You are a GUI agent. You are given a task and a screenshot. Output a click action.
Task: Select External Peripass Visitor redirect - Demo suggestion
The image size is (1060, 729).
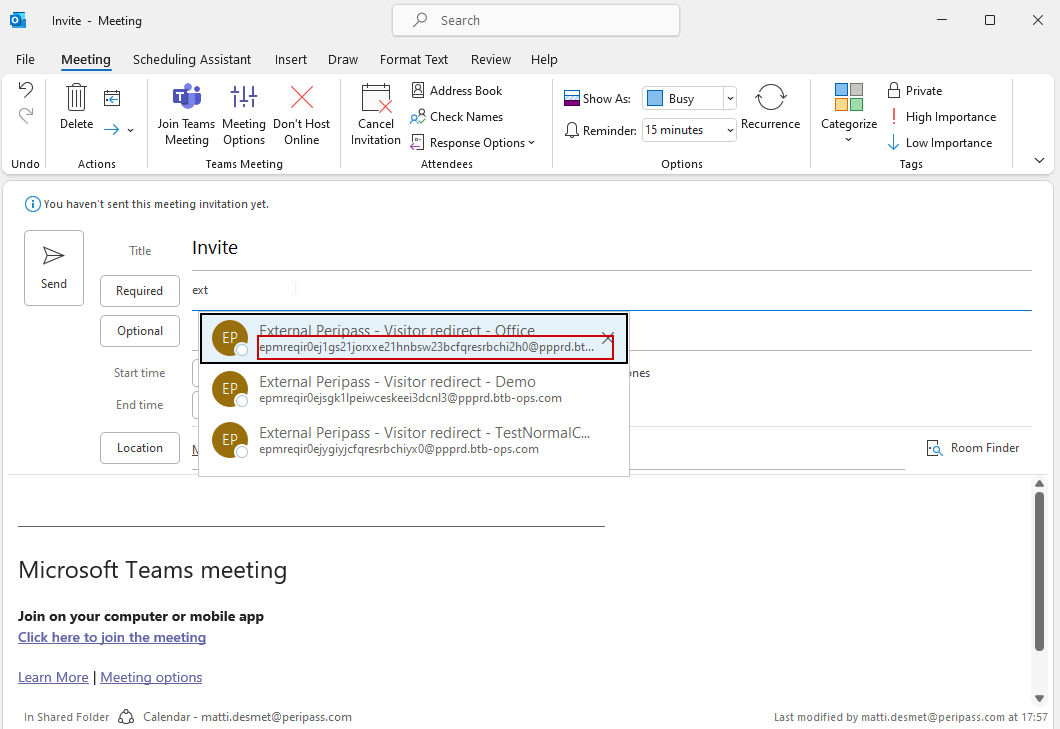pyautogui.click(x=414, y=389)
